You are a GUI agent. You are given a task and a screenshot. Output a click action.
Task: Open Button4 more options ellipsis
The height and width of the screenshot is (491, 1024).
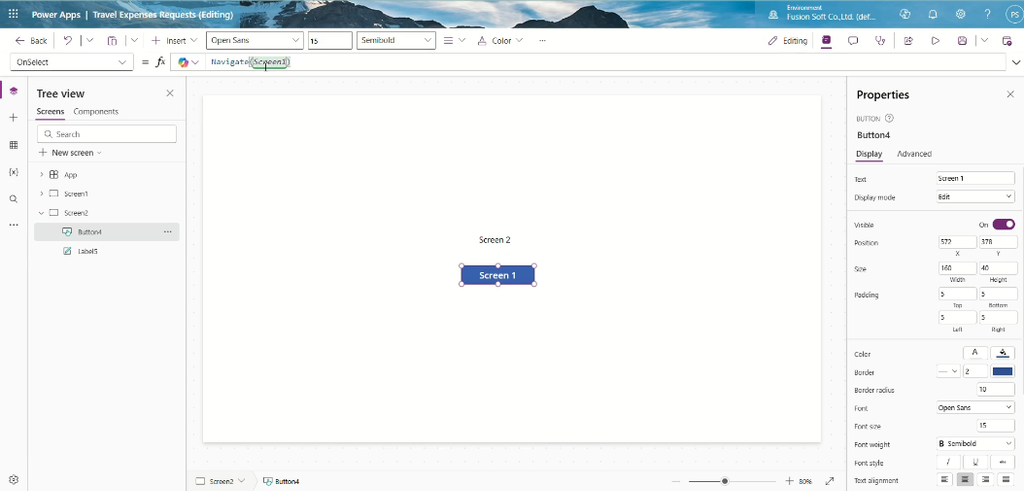(x=168, y=232)
